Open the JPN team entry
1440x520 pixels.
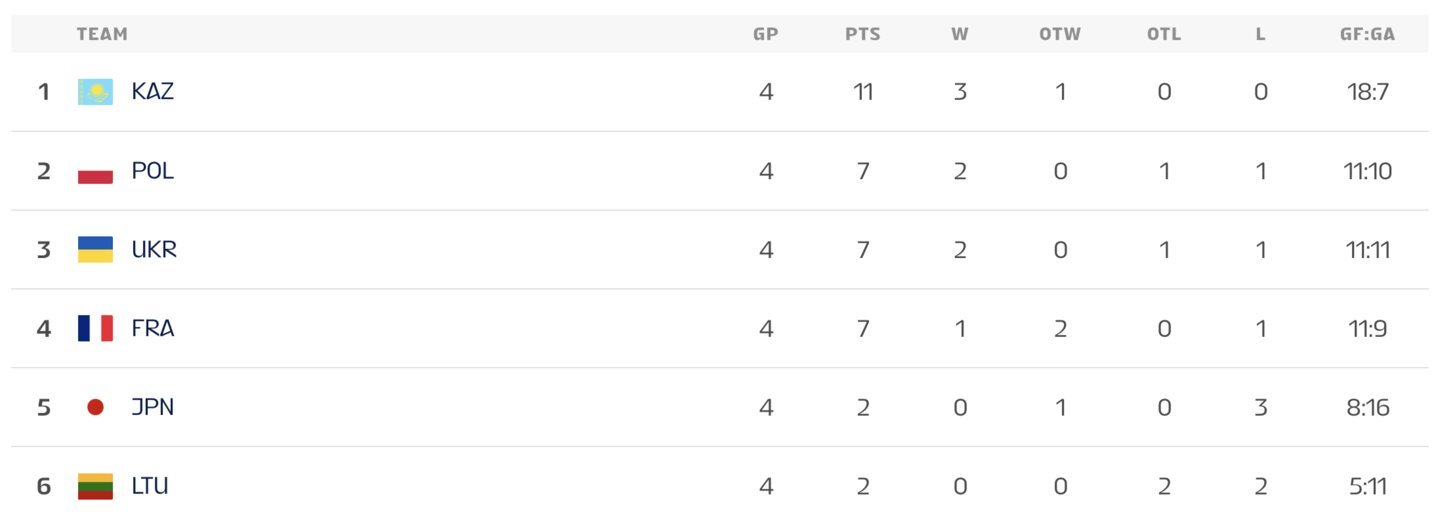(x=153, y=407)
